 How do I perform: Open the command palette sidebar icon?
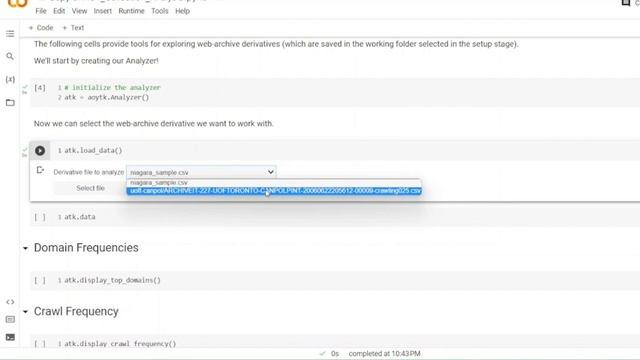click(x=10, y=320)
